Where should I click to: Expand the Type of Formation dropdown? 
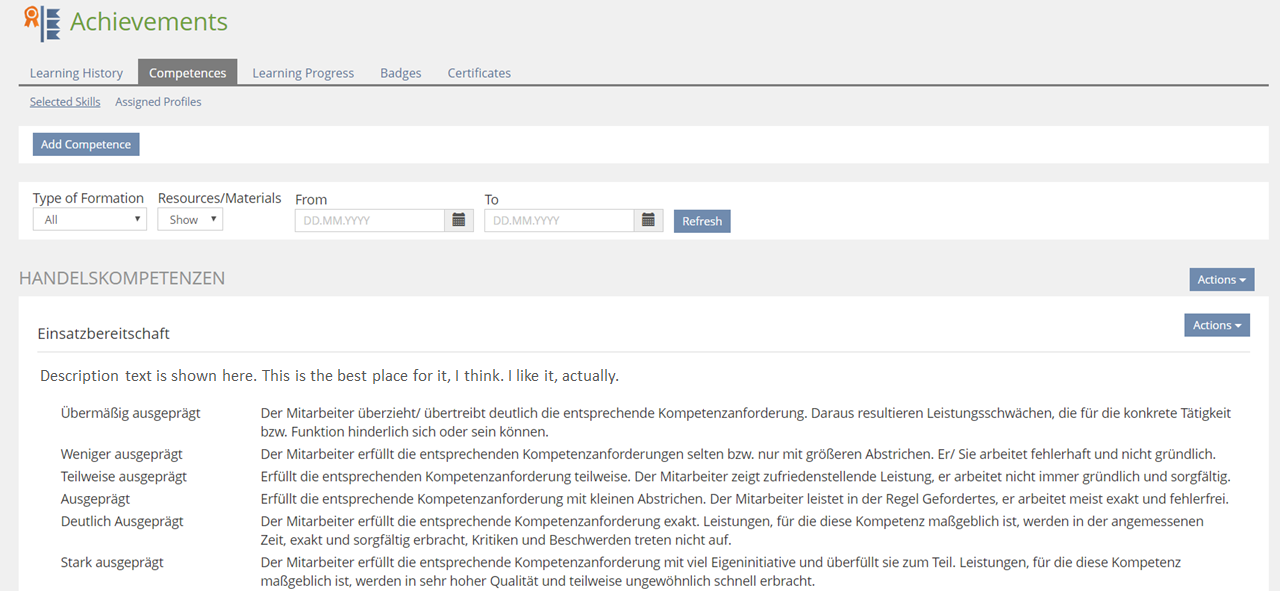point(90,220)
